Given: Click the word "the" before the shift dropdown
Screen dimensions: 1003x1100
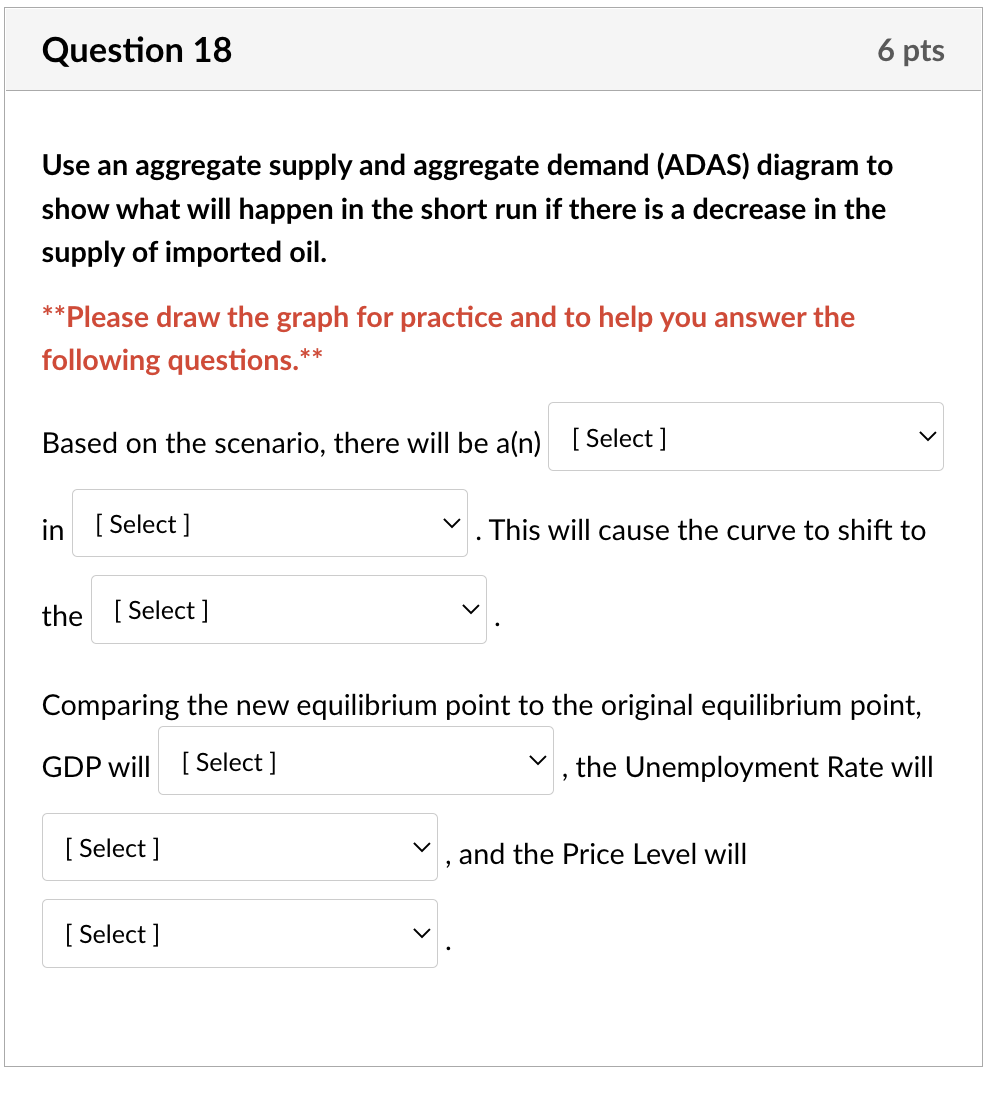Looking at the screenshot, I should 61,616.
